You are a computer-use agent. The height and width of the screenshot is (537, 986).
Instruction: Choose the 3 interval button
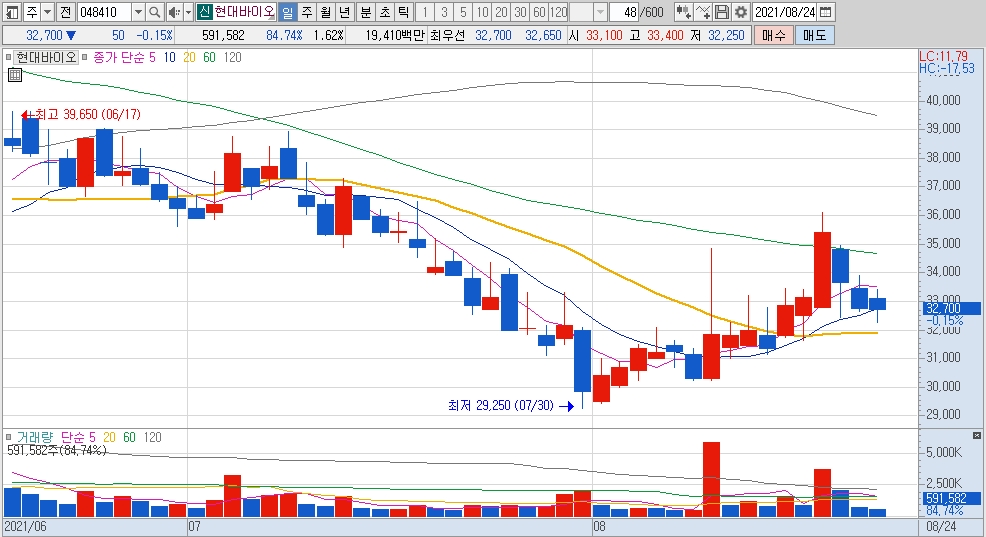tap(444, 12)
